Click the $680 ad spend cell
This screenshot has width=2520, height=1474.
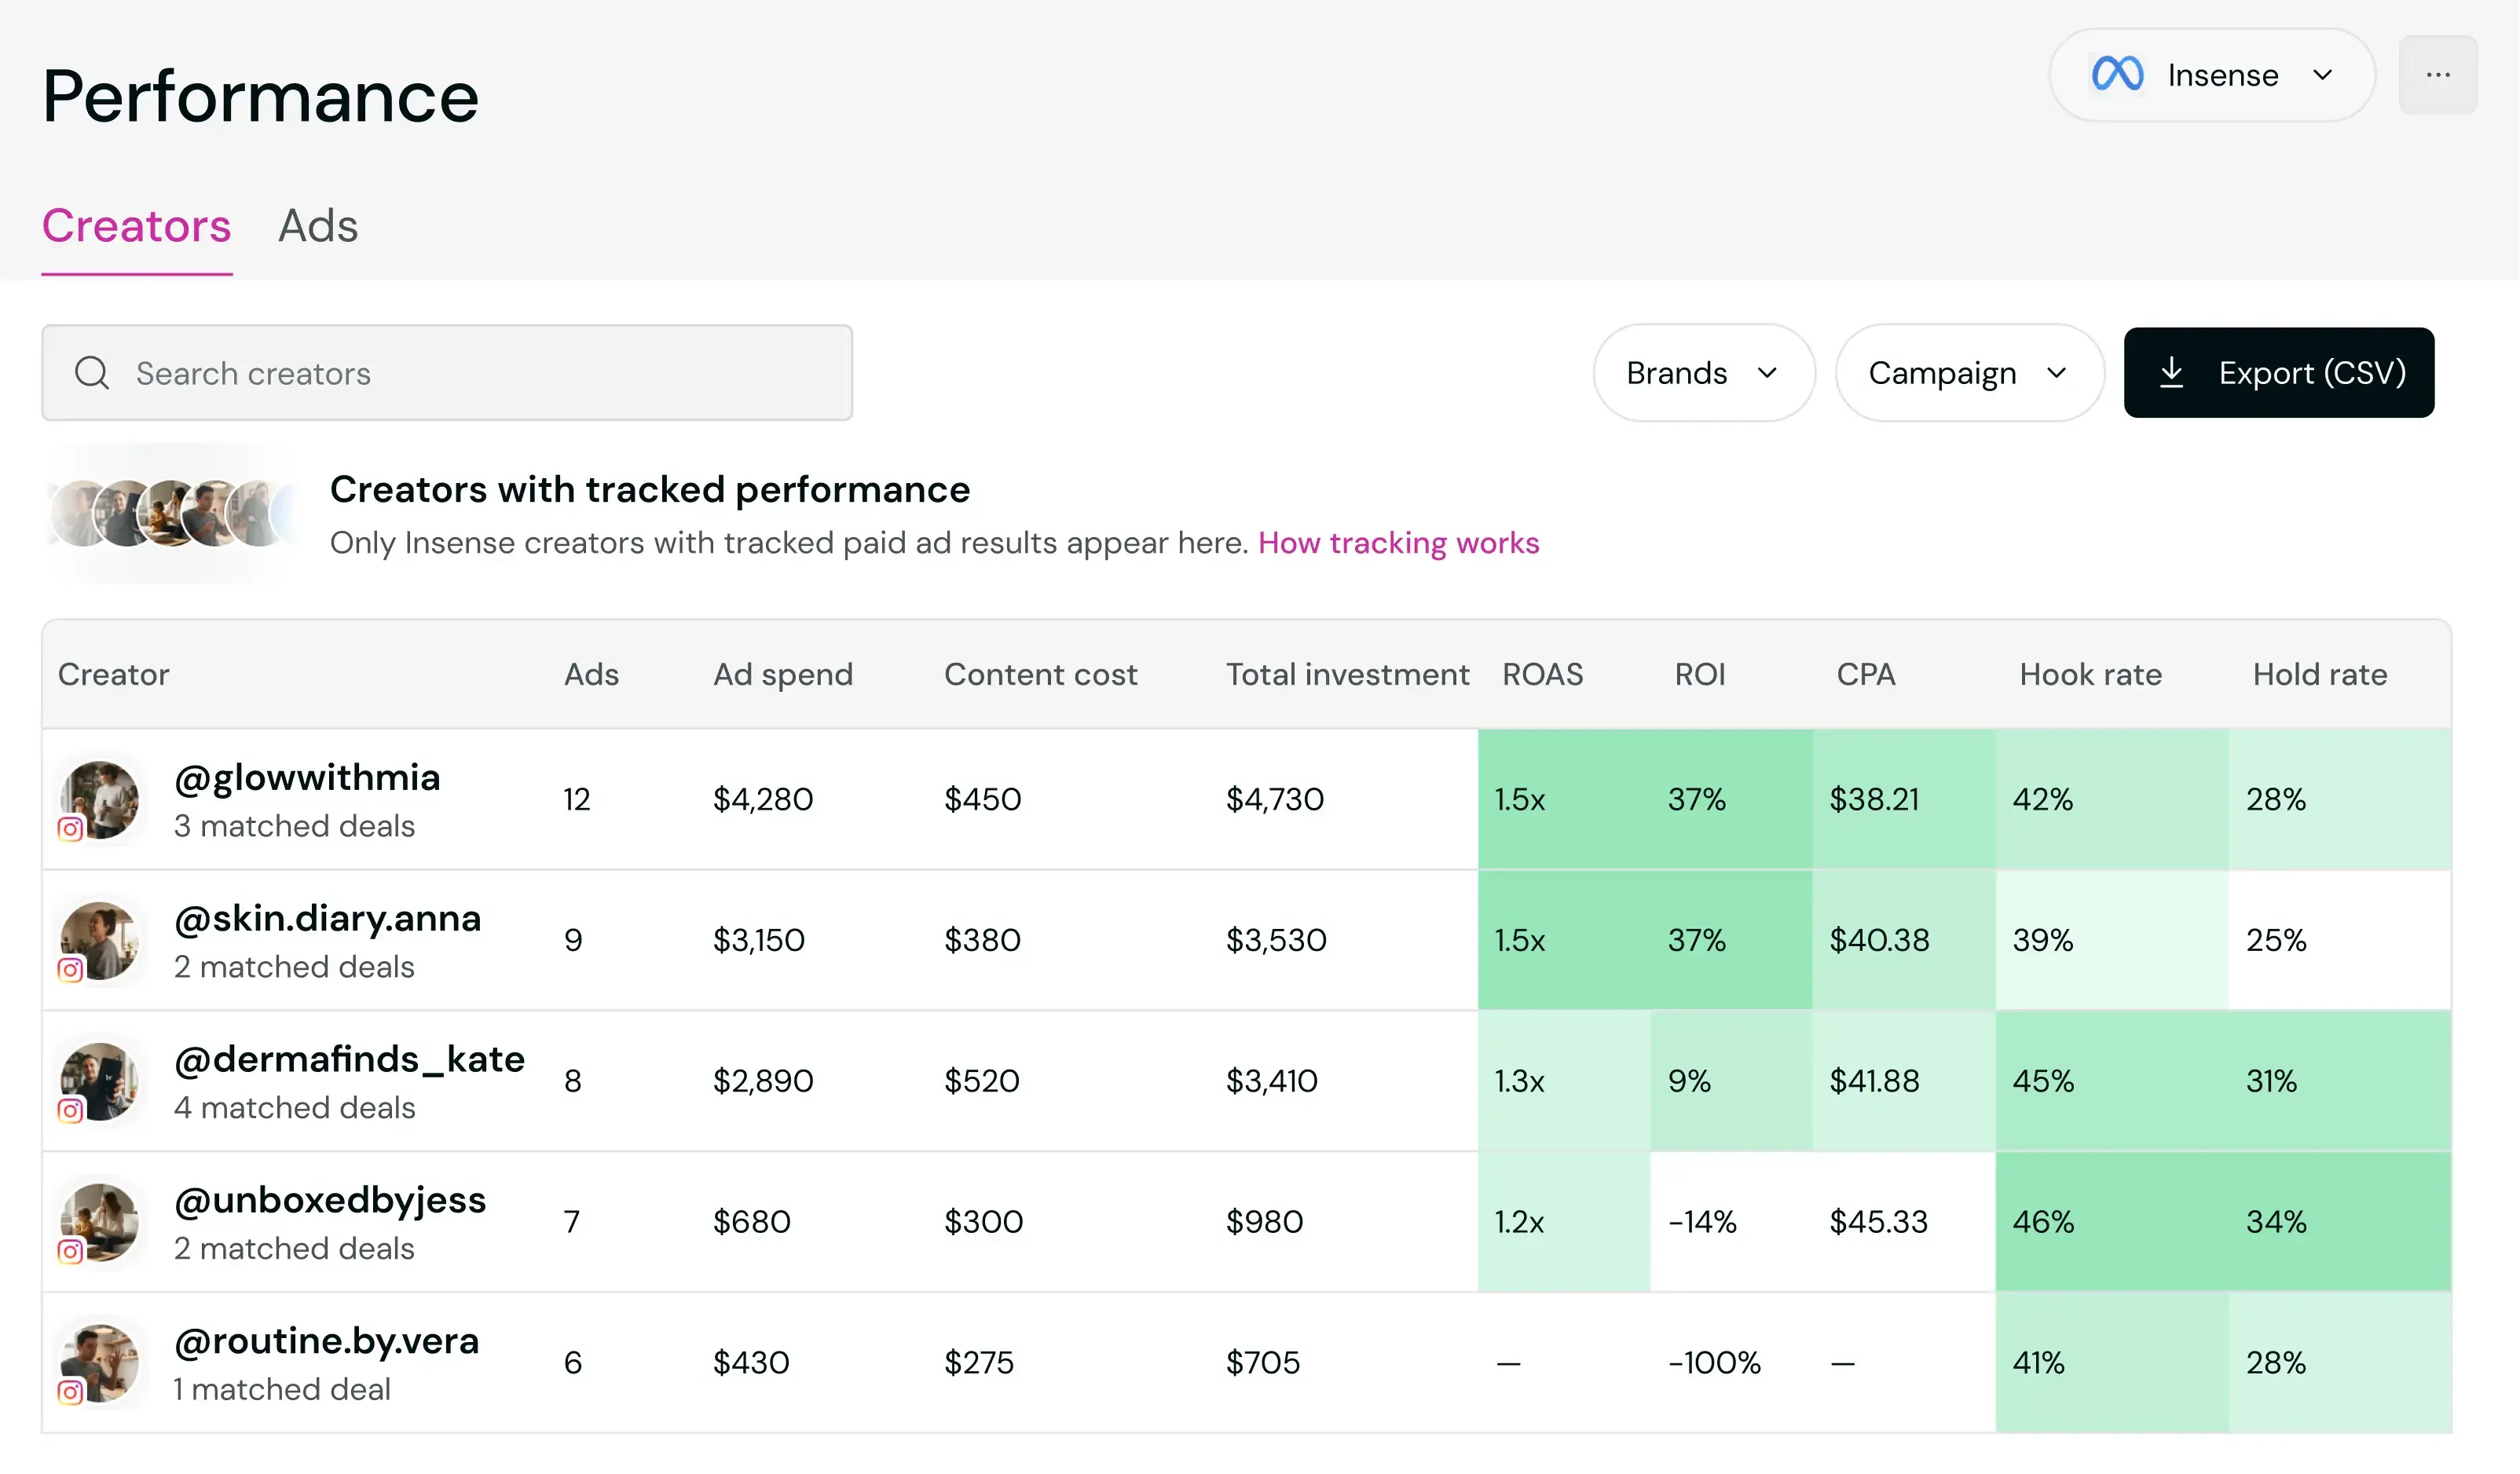pyautogui.click(x=751, y=1222)
